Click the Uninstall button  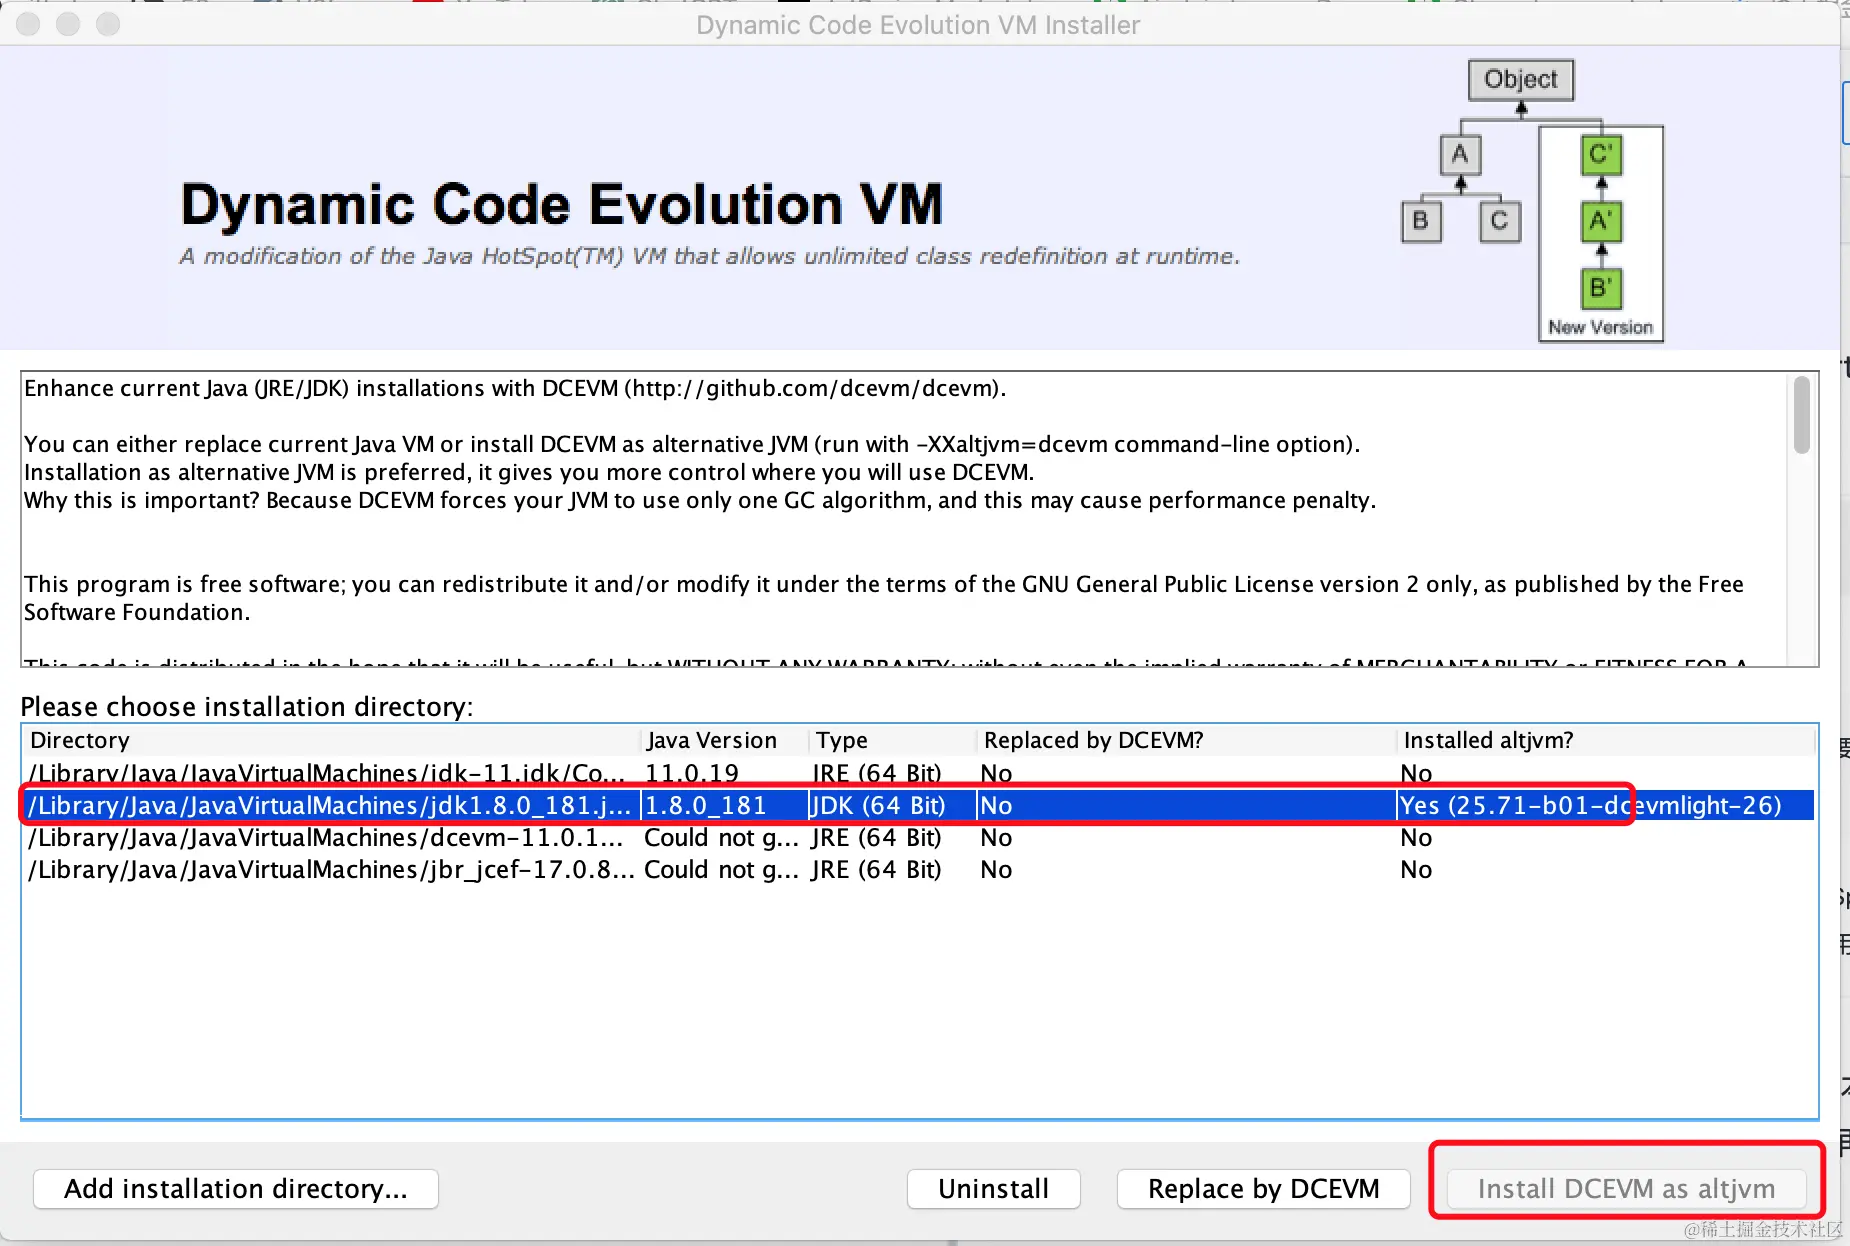pos(993,1188)
